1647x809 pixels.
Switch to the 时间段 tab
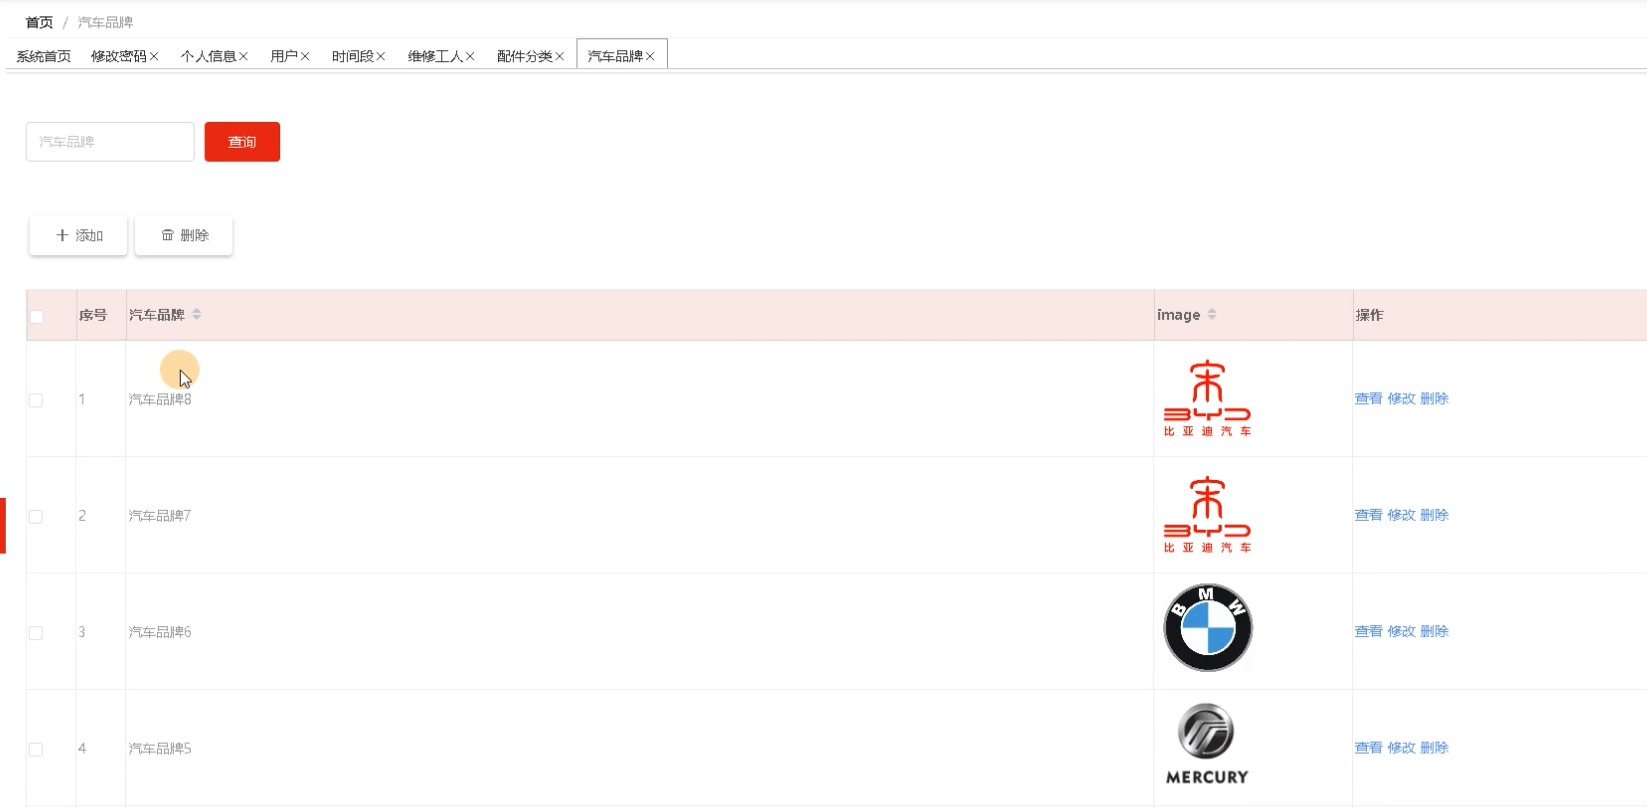tap(353, 56)
